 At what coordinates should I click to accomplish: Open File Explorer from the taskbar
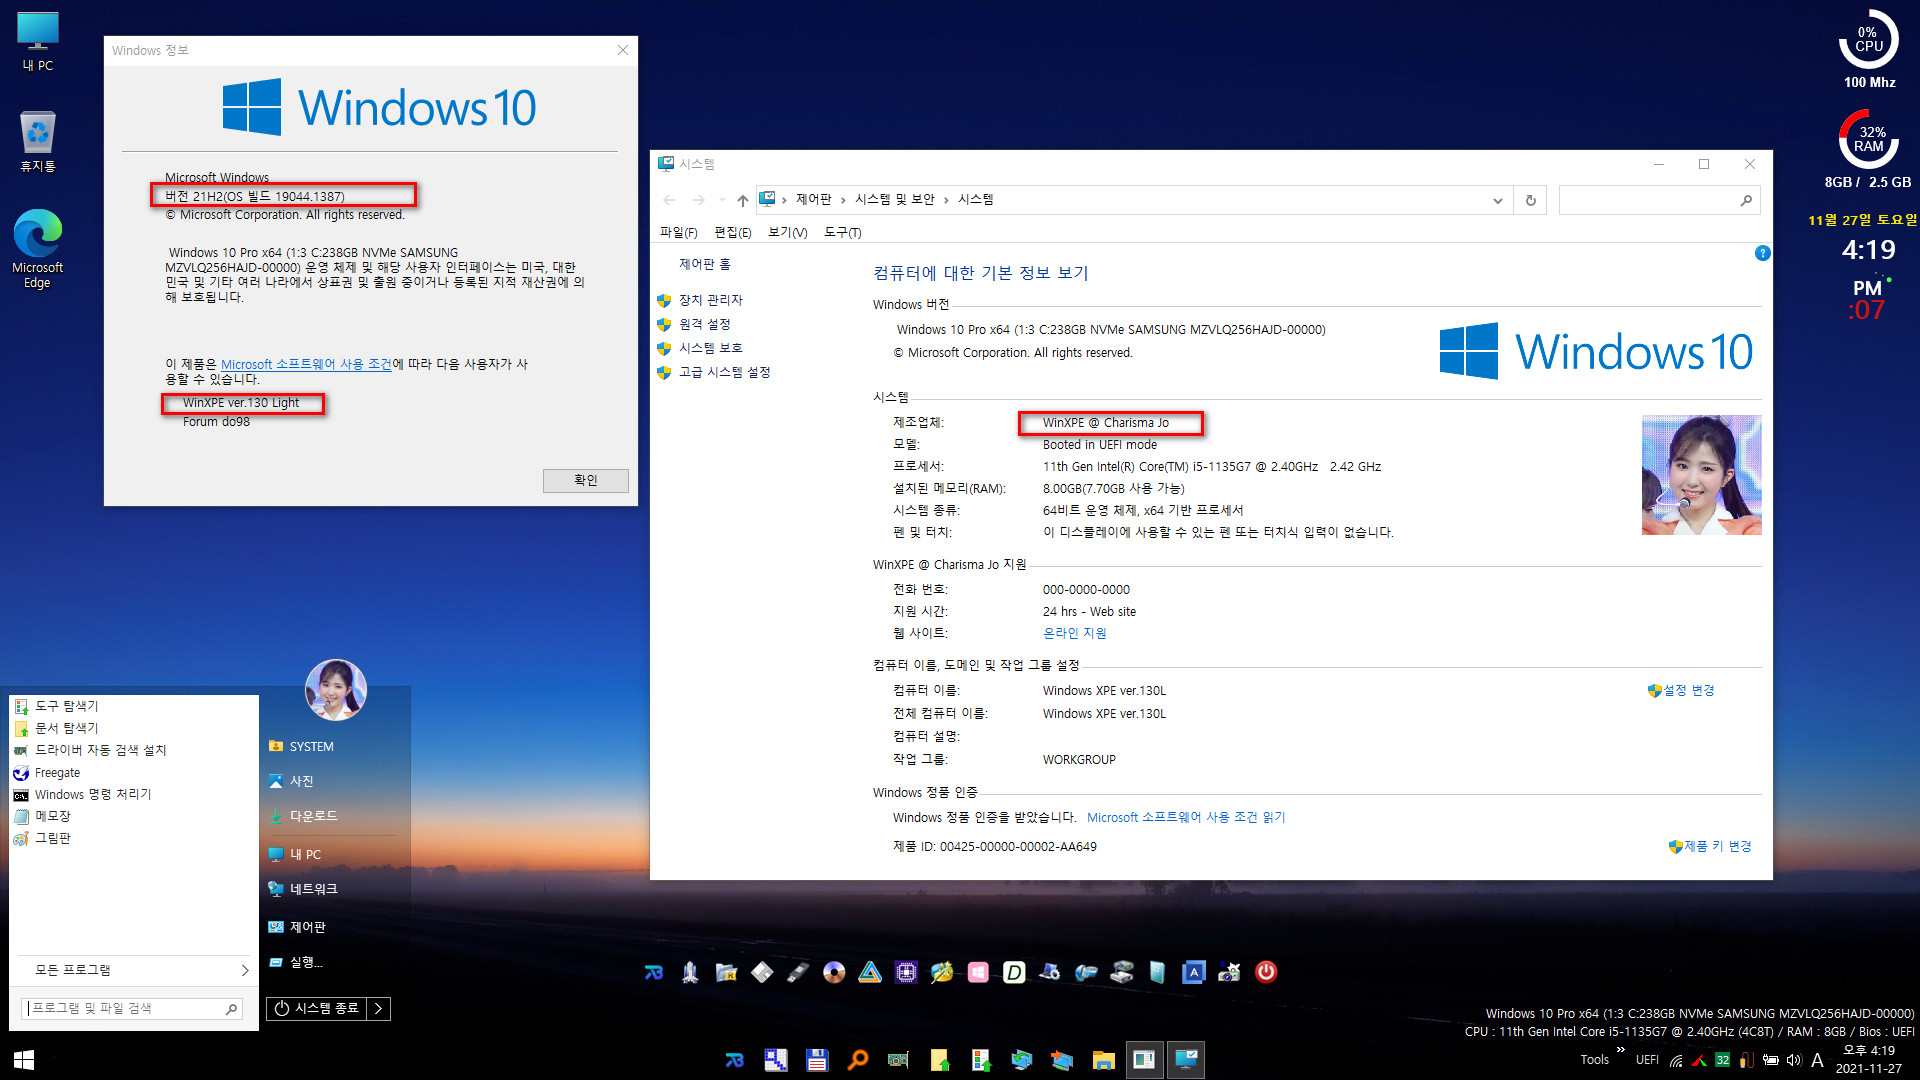click(x=1103, y=1060)
